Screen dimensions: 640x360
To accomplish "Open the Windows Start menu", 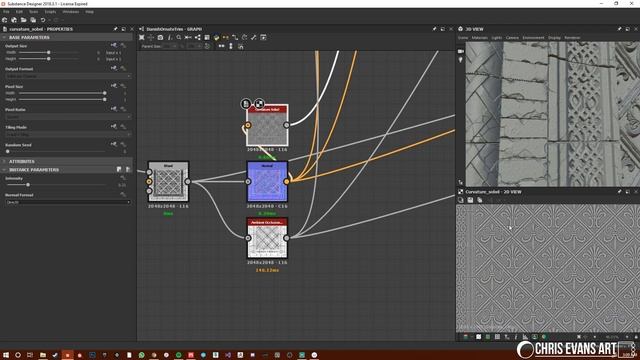I will [x=6, y=355].
